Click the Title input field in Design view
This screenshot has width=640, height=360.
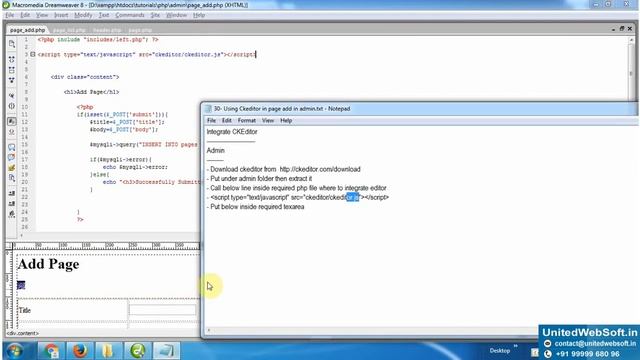pos(162,310)
